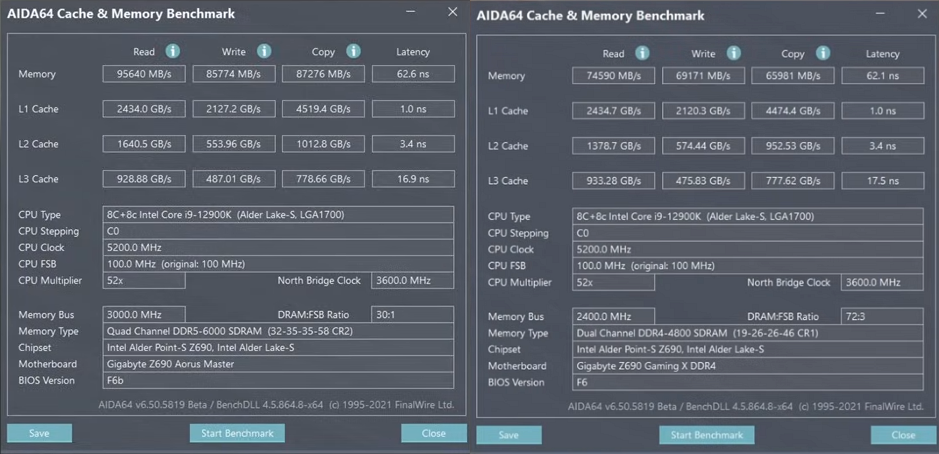Close the right AIDA64 window with the X
The height and width of the screenshot is (454, 939).
[x=922, y=14]
